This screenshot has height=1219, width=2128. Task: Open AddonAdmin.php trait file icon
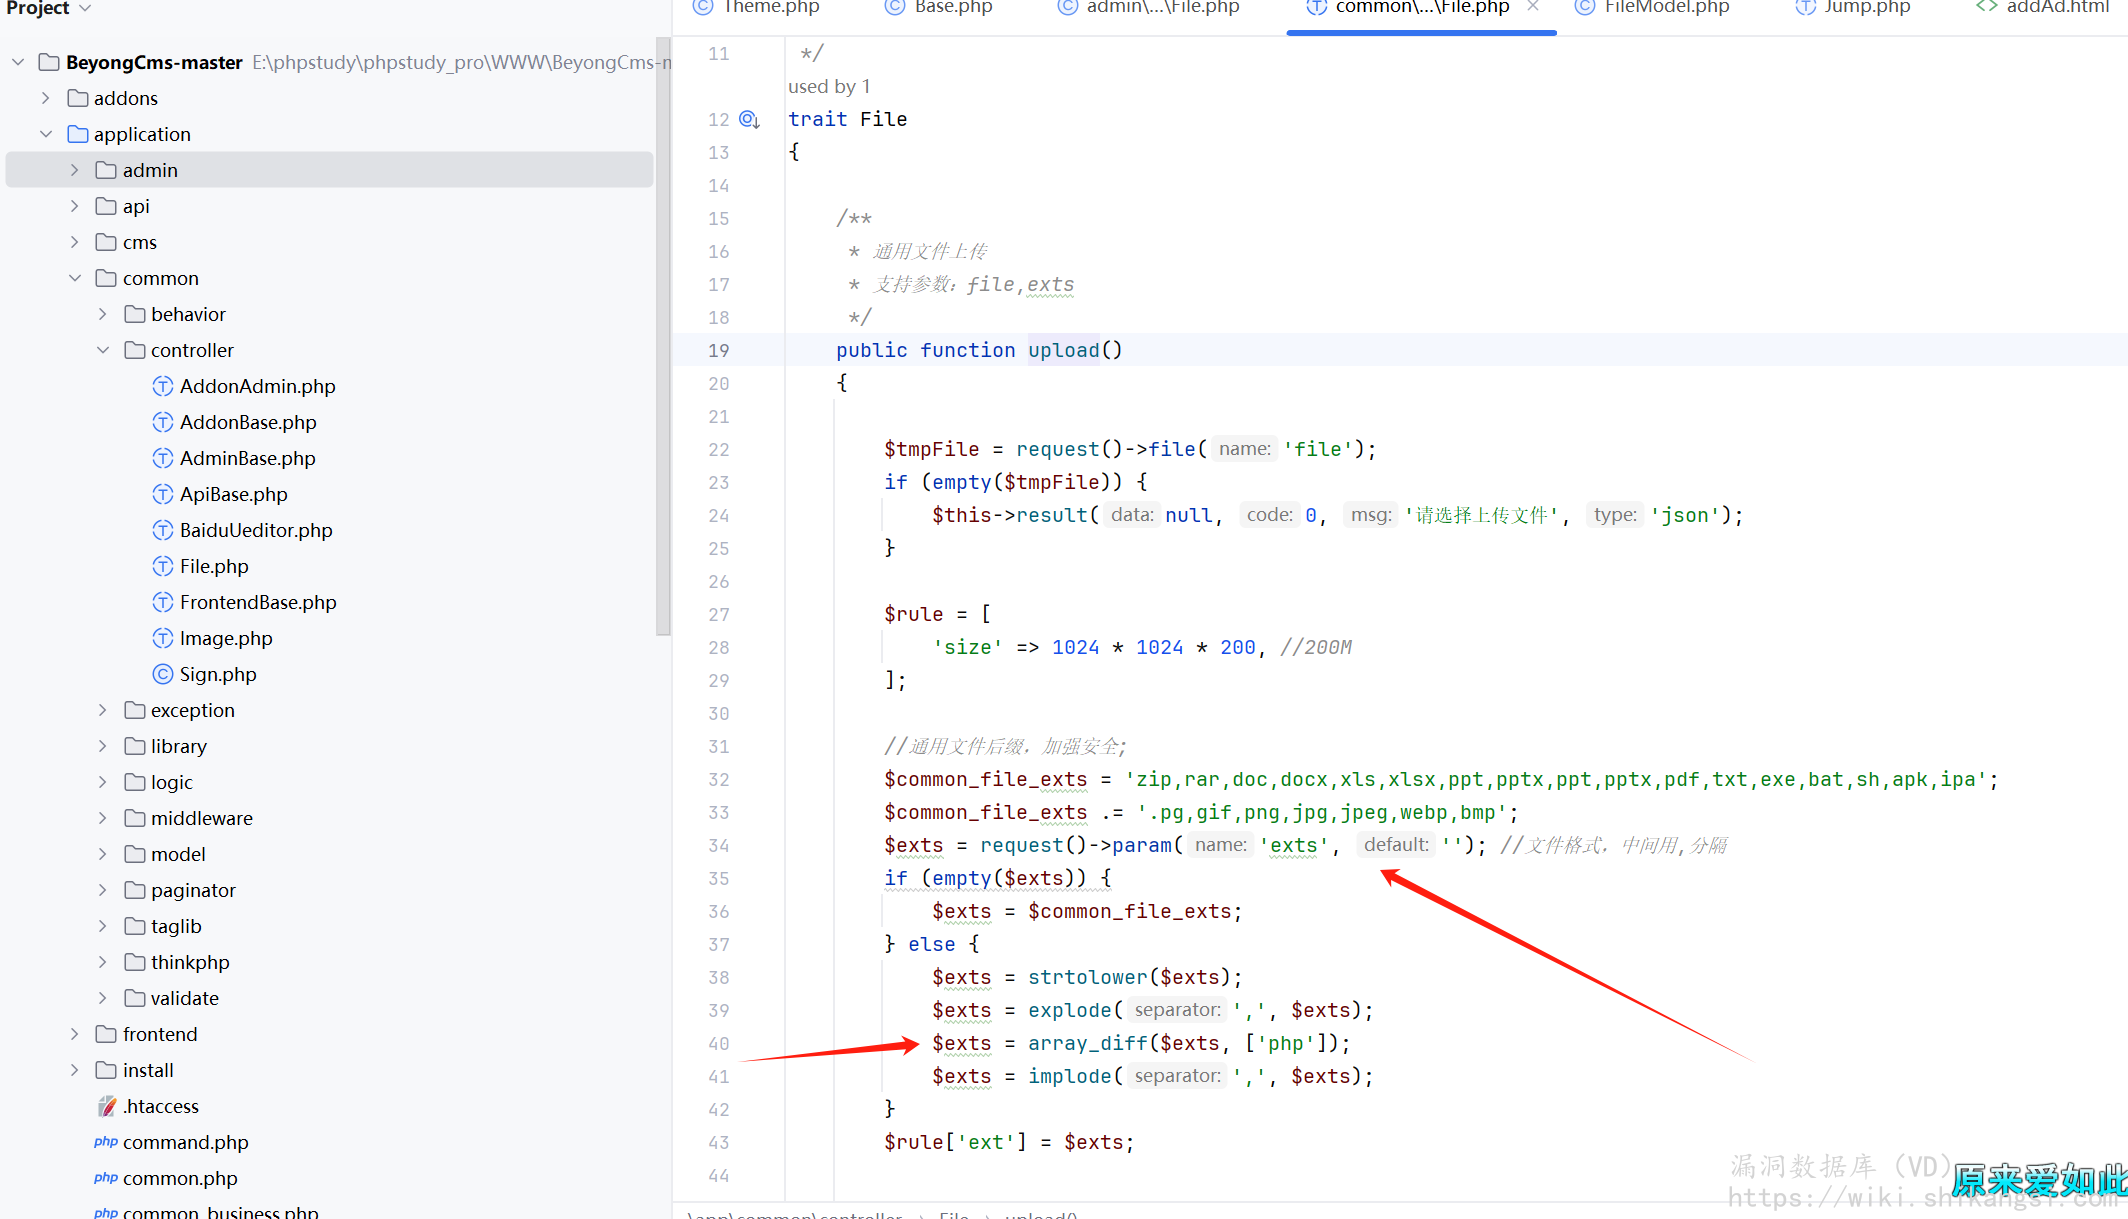pos(163,386)
